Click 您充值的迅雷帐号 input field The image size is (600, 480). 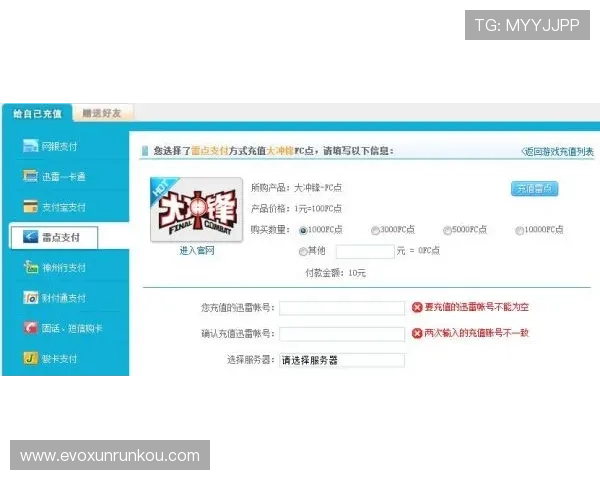(x=342, y=308)
